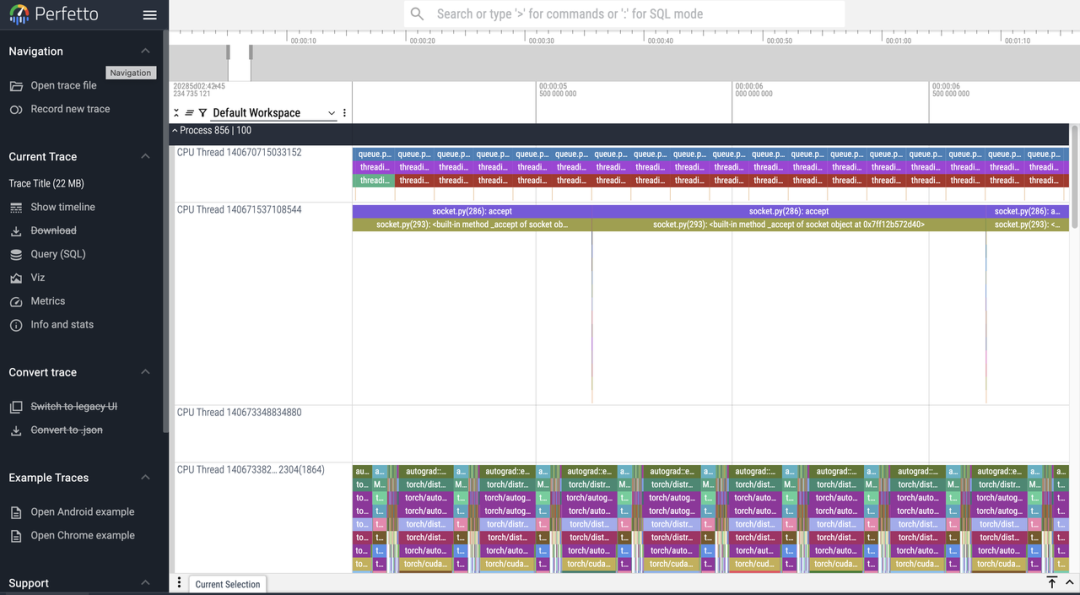Screen dimensions: 1080x595
Task: Open Chrome example trace
Action: coord(82,535)
